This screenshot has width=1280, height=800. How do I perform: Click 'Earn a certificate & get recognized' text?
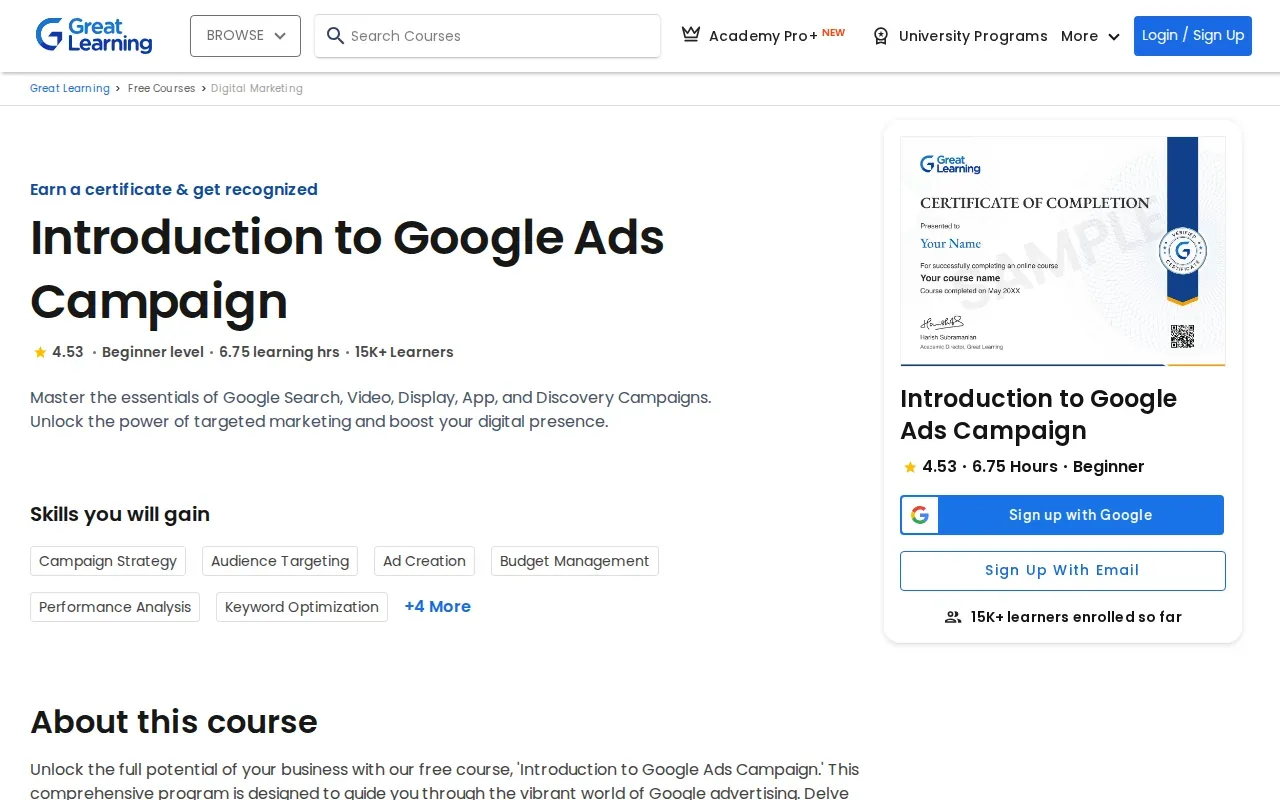click(x=174, y=189)
